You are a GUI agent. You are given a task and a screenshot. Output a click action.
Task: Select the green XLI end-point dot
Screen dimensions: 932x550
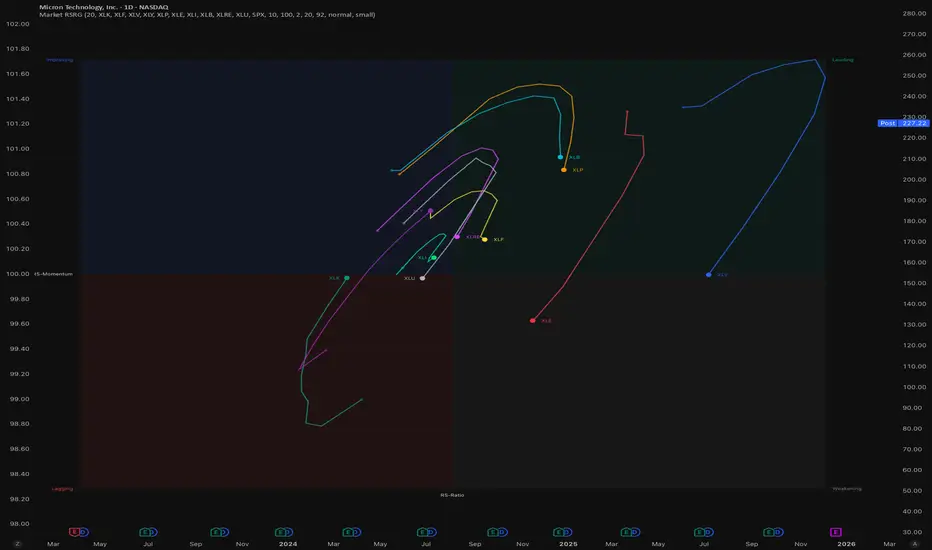coord(434,257)
